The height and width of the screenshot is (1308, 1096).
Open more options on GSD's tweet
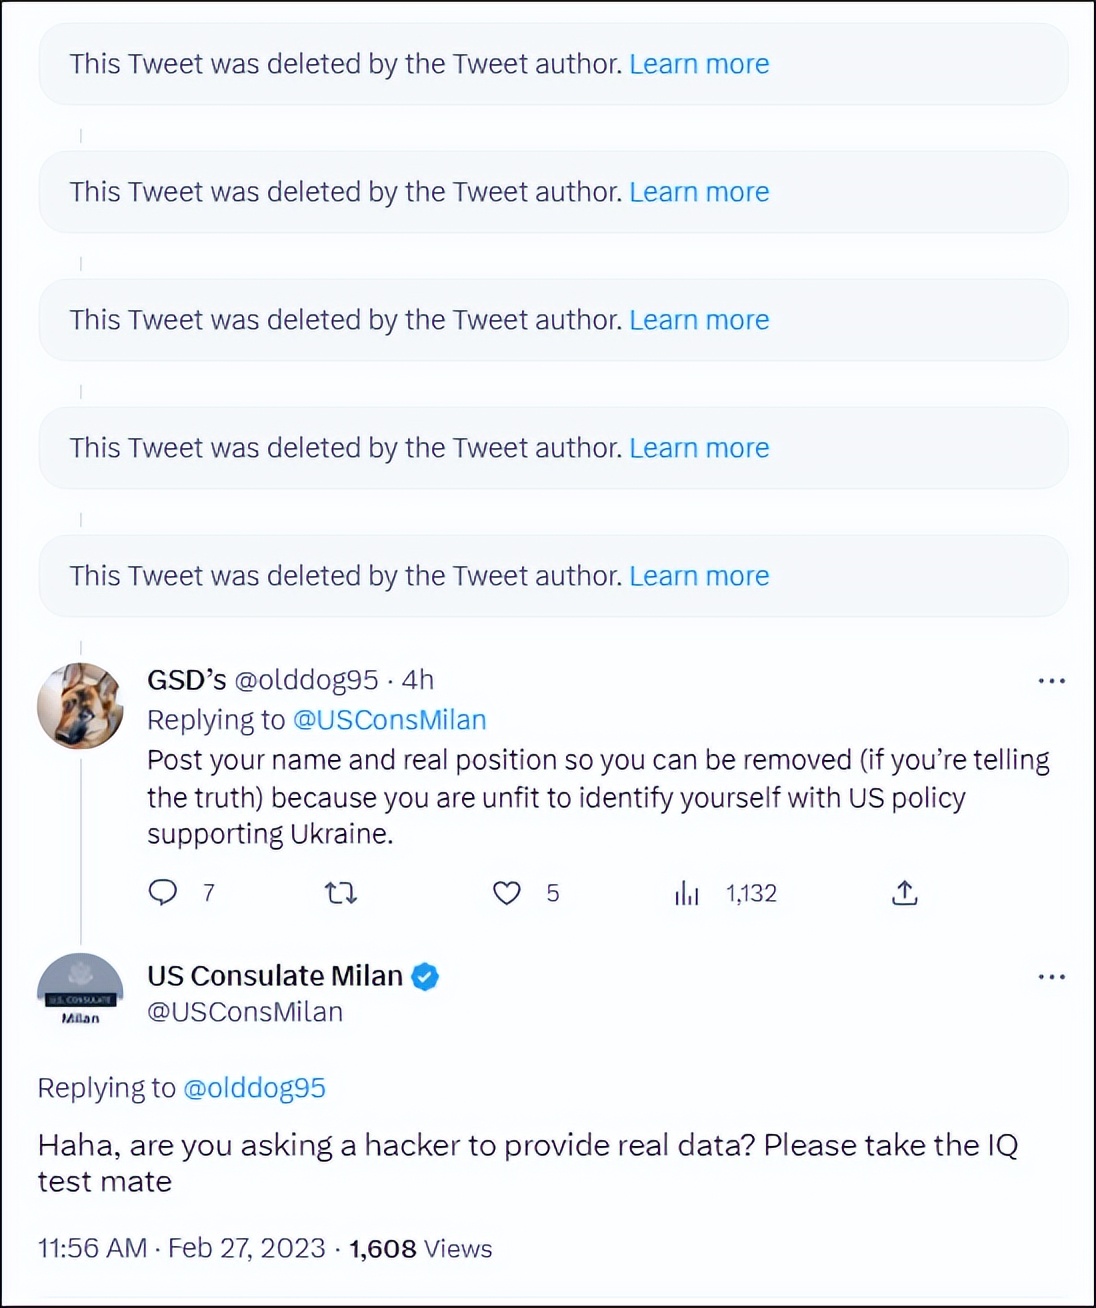1051,681
